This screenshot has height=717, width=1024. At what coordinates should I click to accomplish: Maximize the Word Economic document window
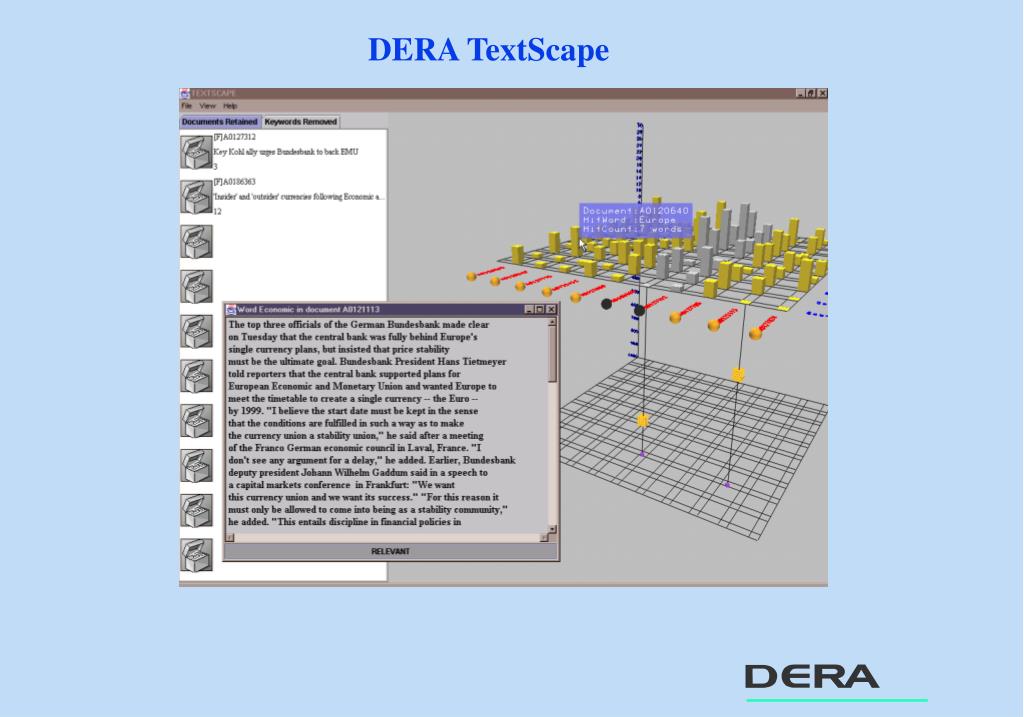click(x=540, y=310)
